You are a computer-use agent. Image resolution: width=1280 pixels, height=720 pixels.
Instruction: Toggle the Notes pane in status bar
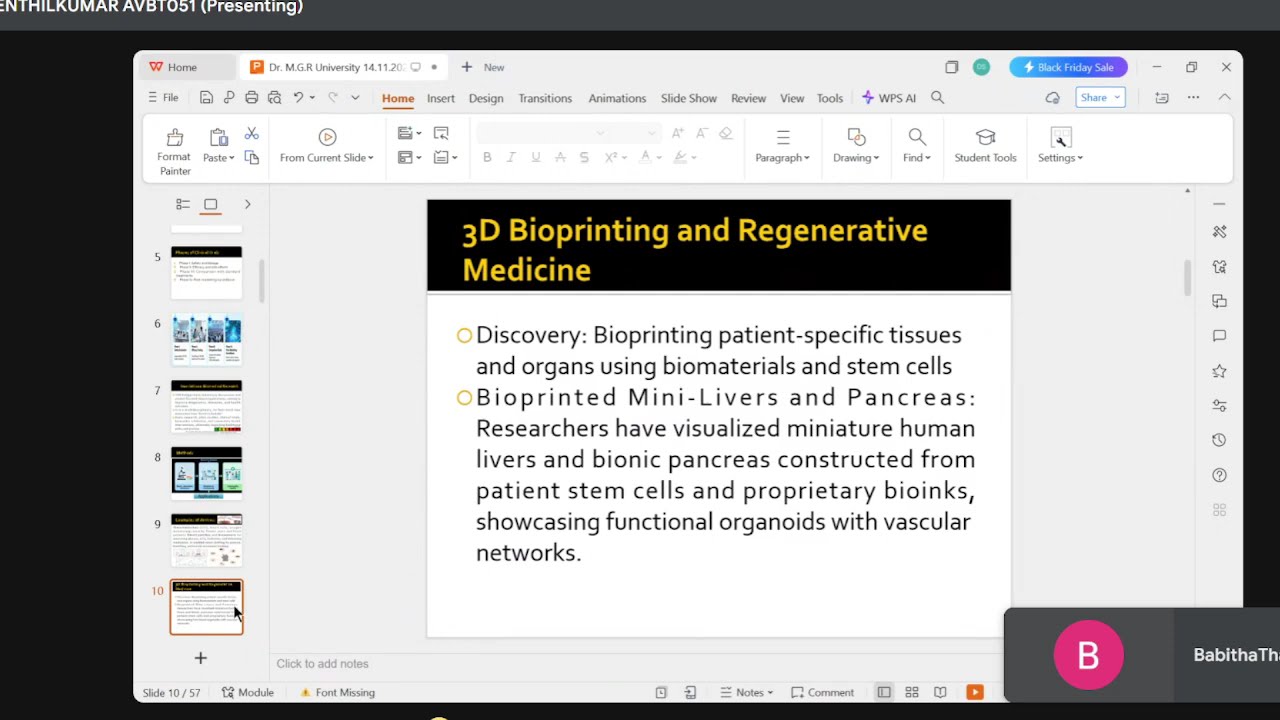pyautogui.click(x=747, y=692)
